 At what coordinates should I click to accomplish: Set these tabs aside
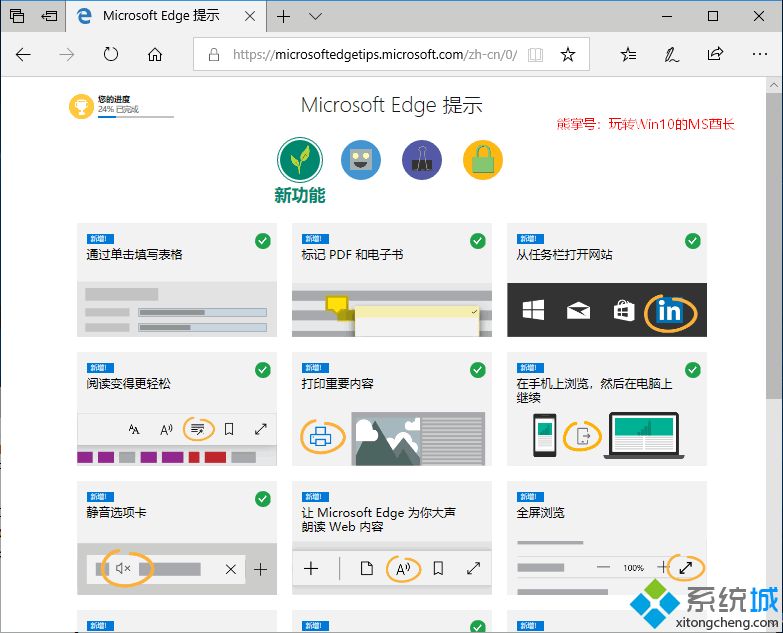click(x=49, y=16)
